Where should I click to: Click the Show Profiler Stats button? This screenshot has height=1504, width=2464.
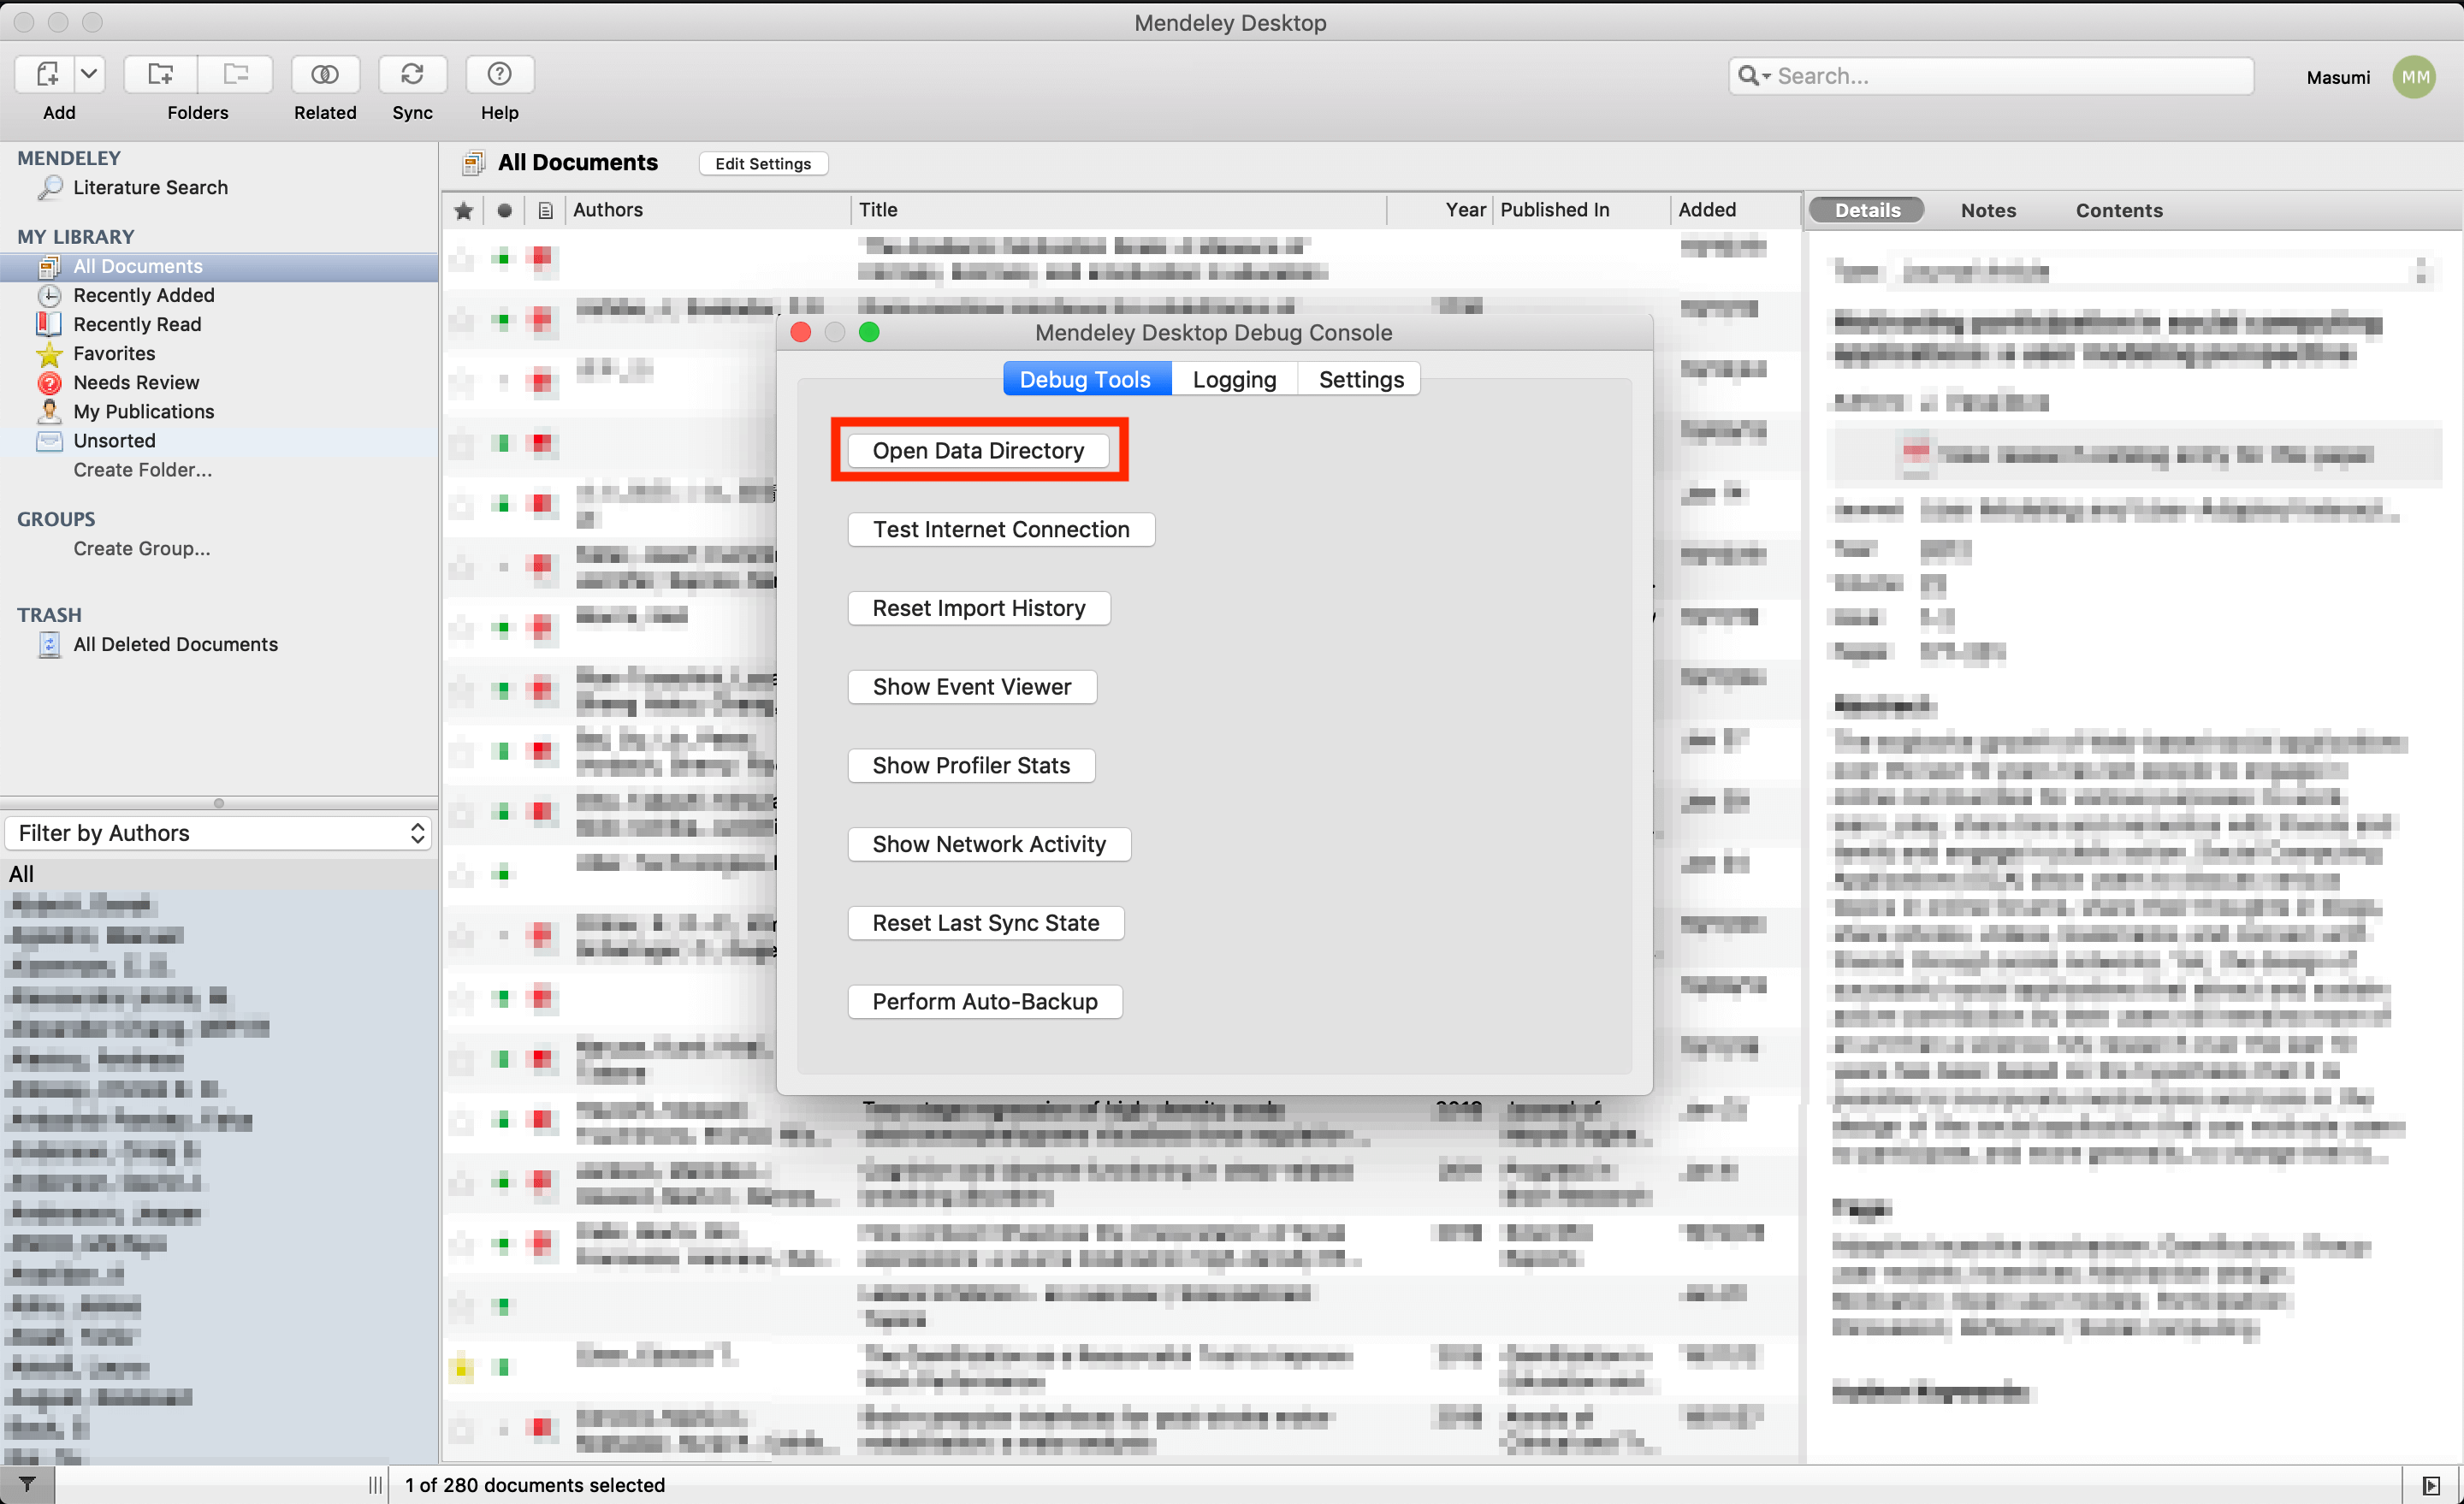pyautogui.click(x=971, y=765)
